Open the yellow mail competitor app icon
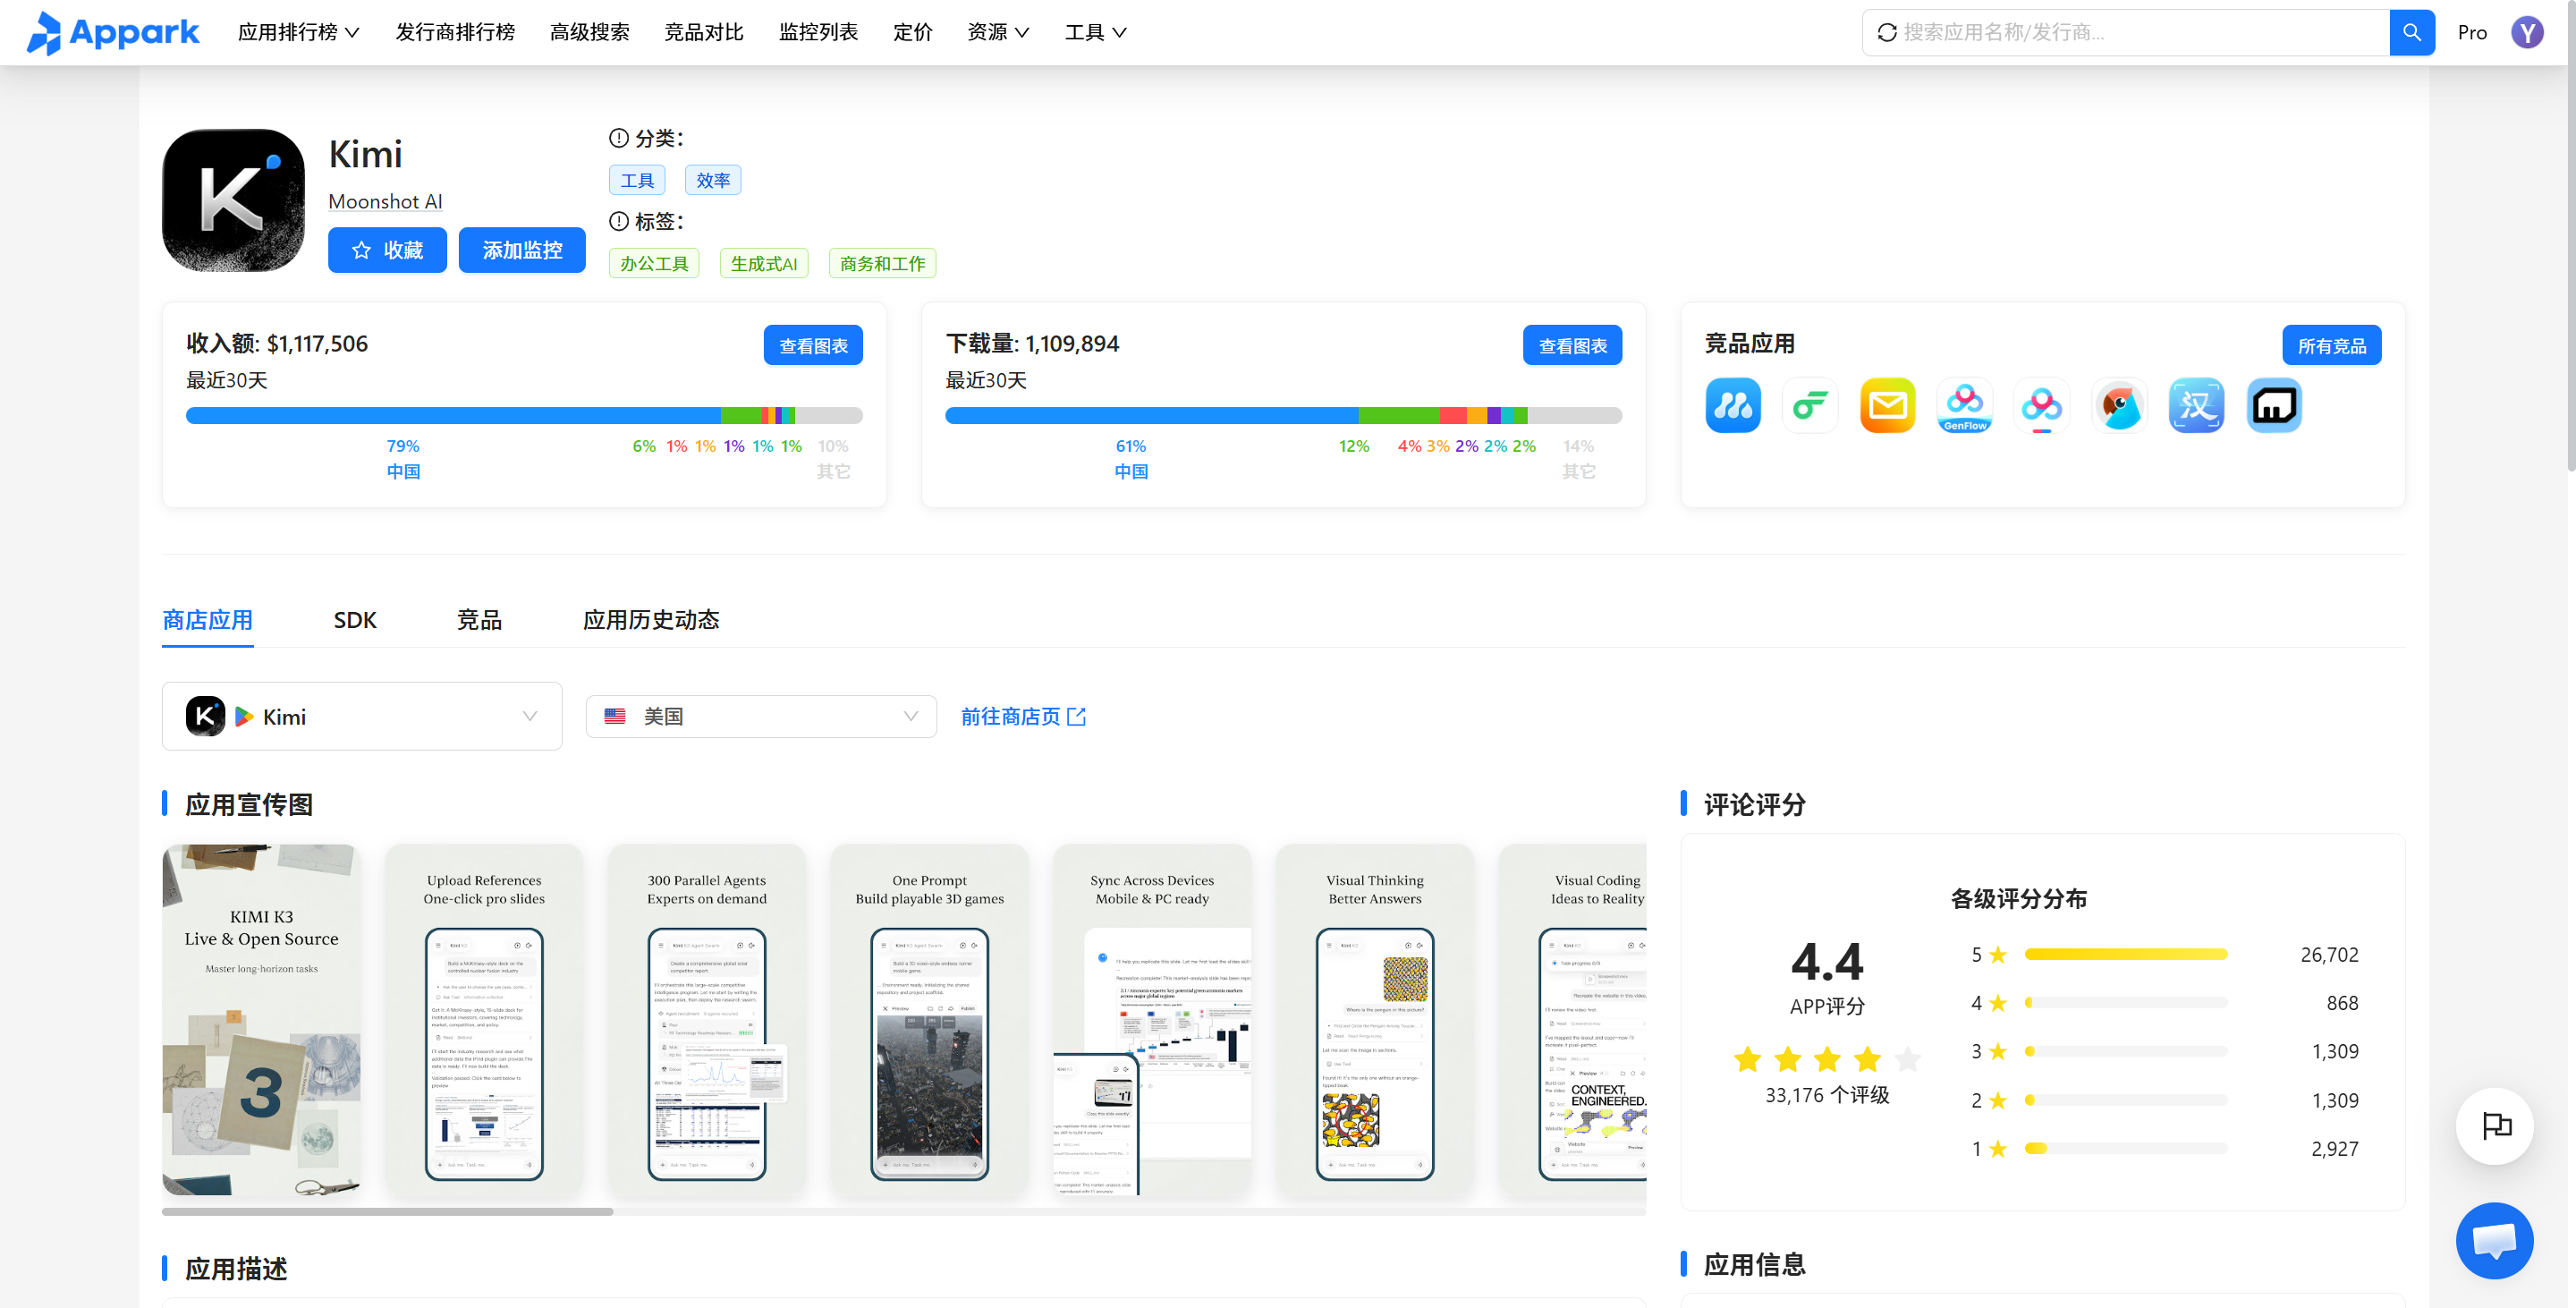This screenshot has height=1308, width=2576. 1887,406
